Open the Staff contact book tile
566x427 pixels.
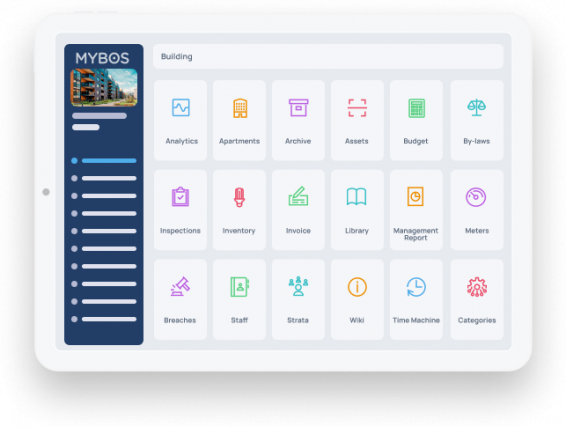click(239, 300)
